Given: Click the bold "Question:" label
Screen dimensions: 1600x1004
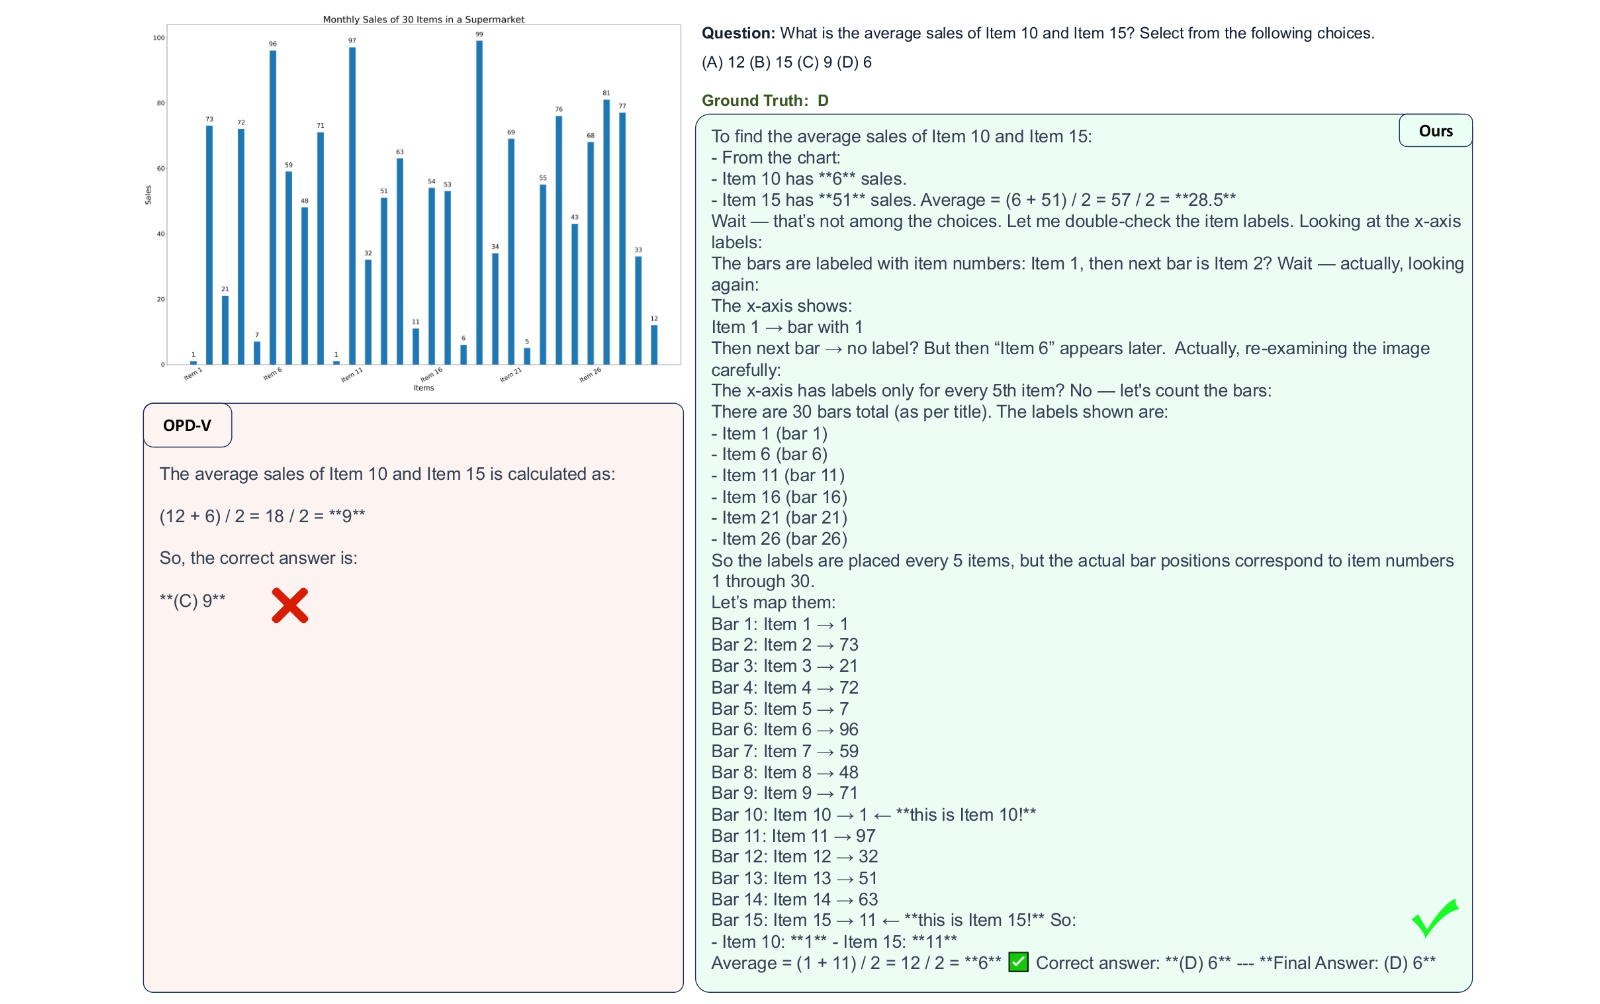Looking at the screenshot, I should (x=738, y=33).
